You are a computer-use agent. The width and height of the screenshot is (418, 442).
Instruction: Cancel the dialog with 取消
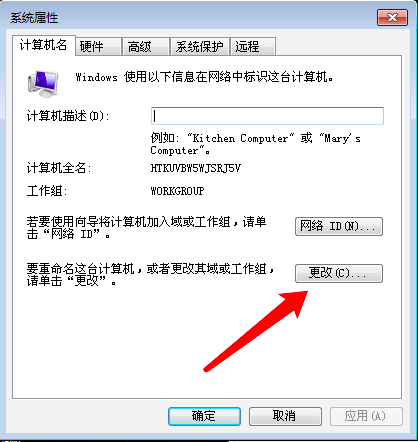[x=285, y=416]
